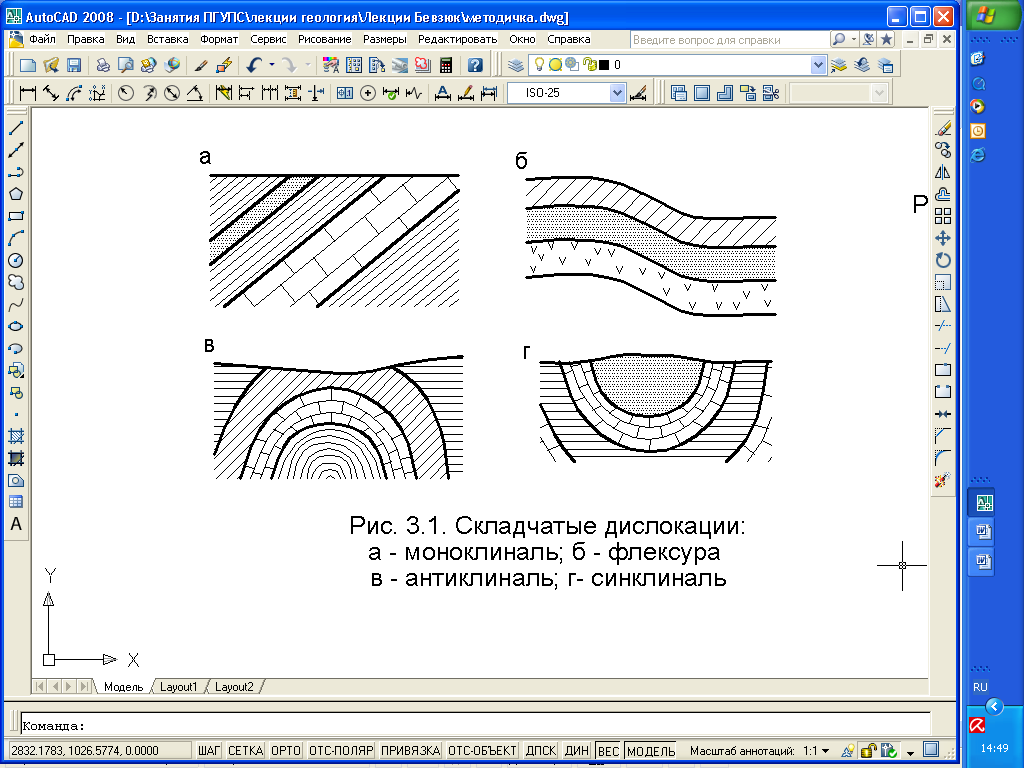The height and width of the screenshot is (768, 1024).
Task: Toggle the layer lightbulb on/off icon
Action: (x=539, y=64)
